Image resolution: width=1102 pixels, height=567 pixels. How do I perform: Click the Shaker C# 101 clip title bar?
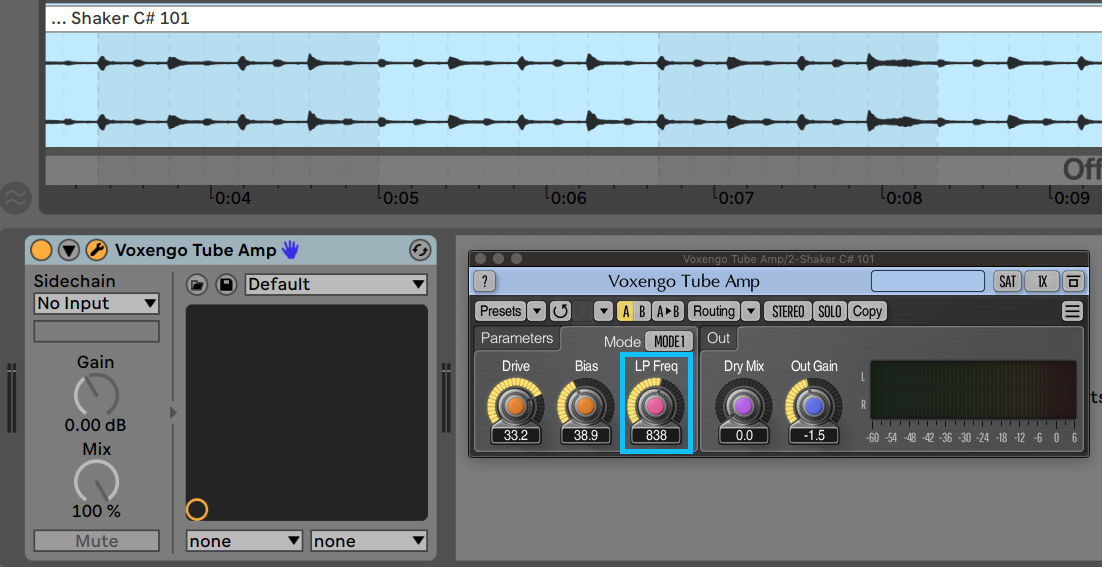tap(573, 18)
